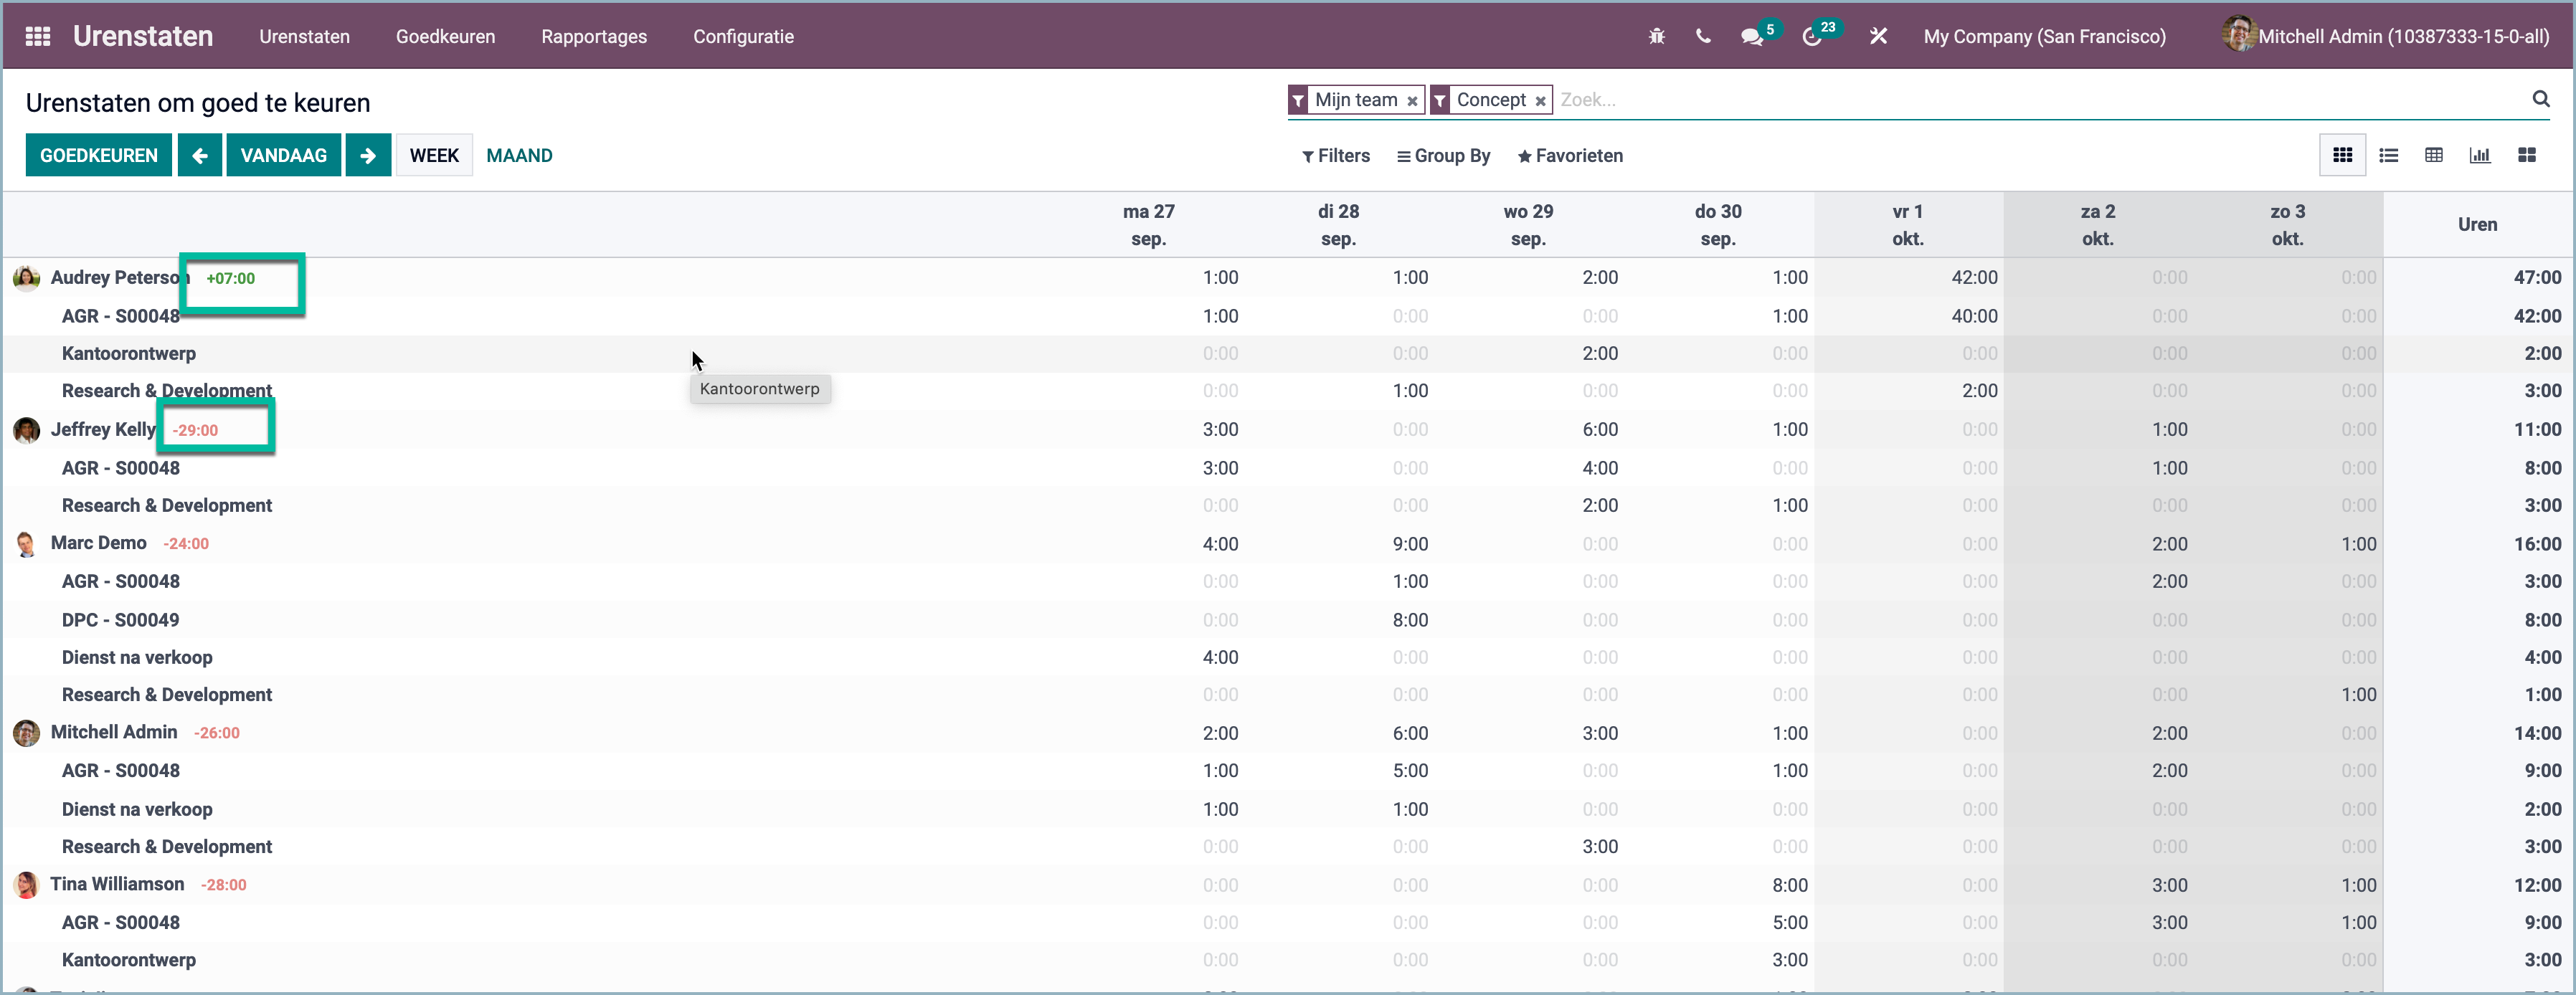Open the VoIP phone icon
Screen dimensions: 2576x995
click(1704, 36)
